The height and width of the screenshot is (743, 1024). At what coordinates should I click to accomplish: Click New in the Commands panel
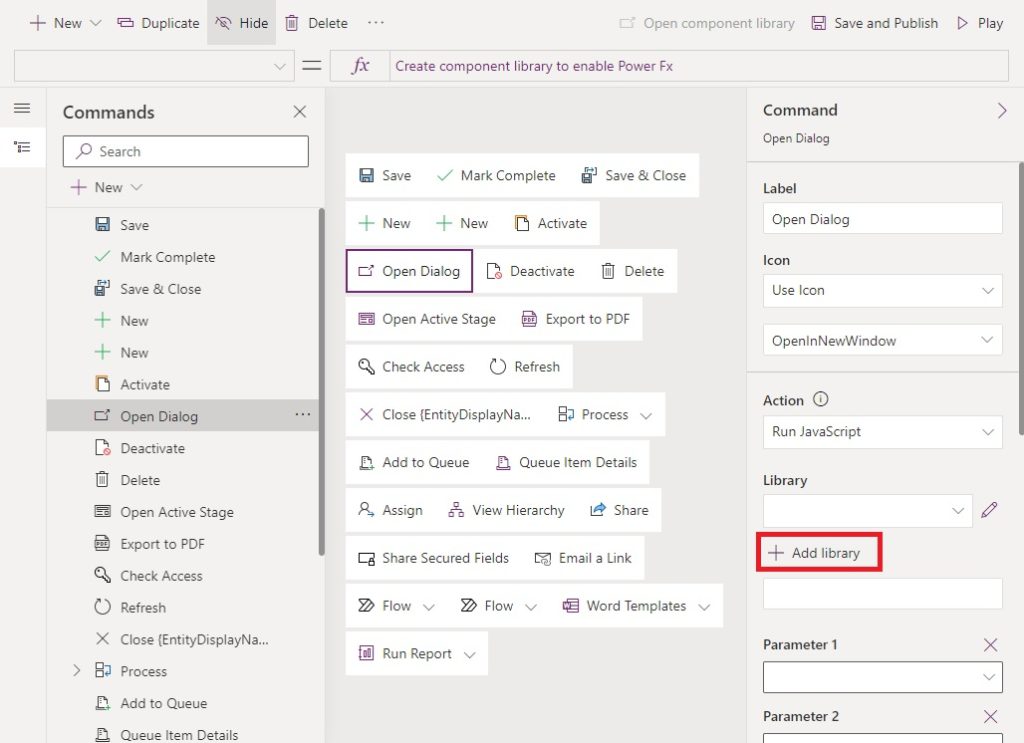(x=107, y=187)
